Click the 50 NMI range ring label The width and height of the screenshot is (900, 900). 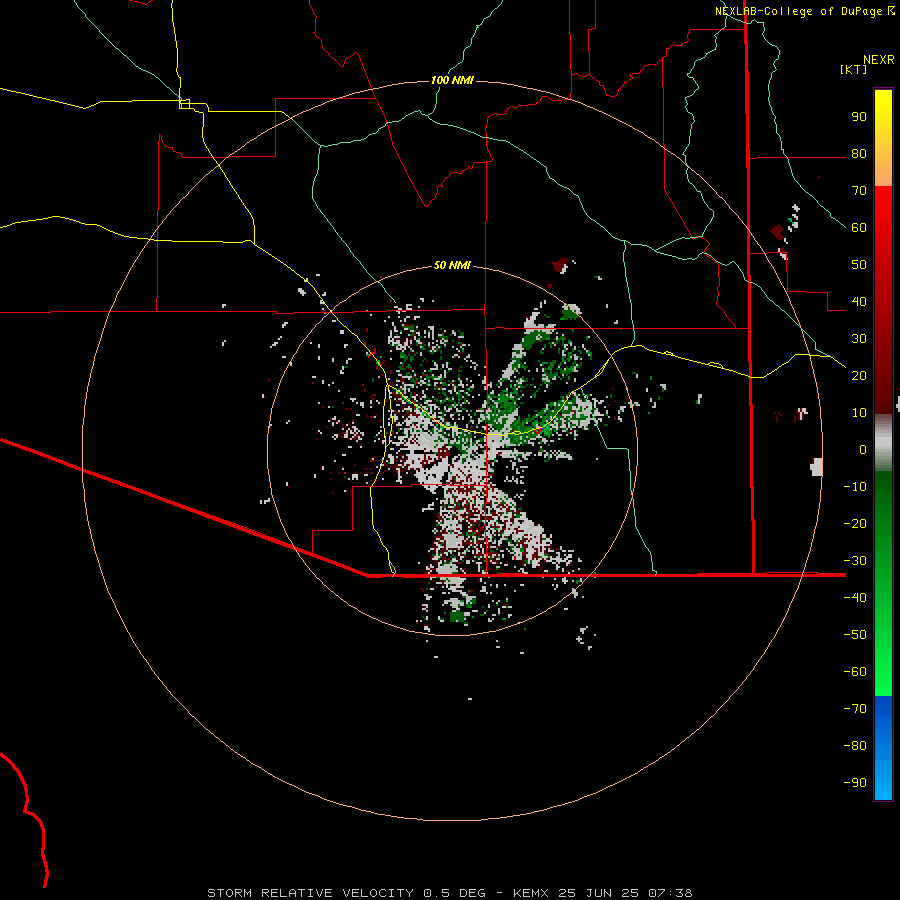(452, 265)
